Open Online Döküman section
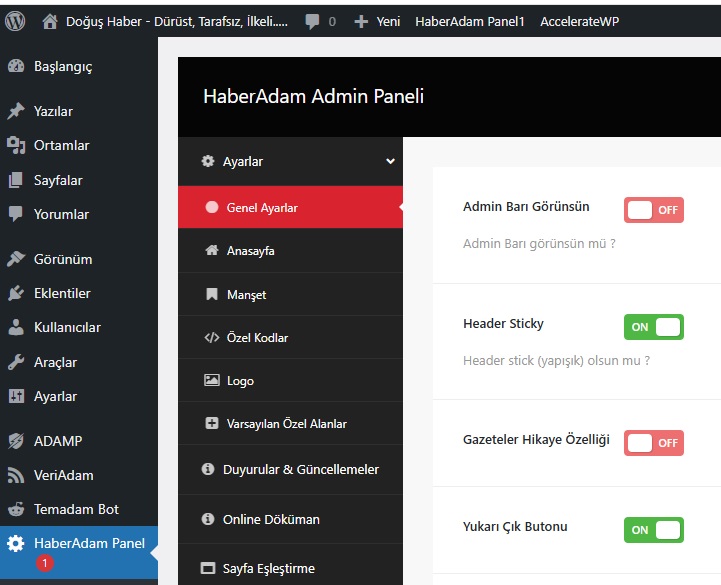The image size is (721, 585). pyautogui.click(x=290, y=519)
